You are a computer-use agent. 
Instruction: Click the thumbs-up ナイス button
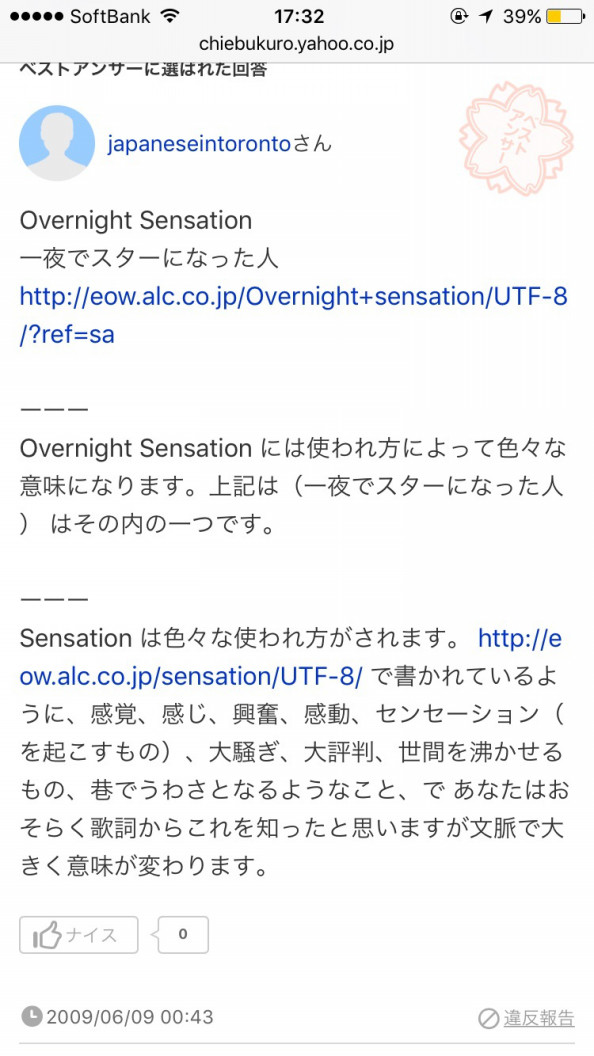79,935
